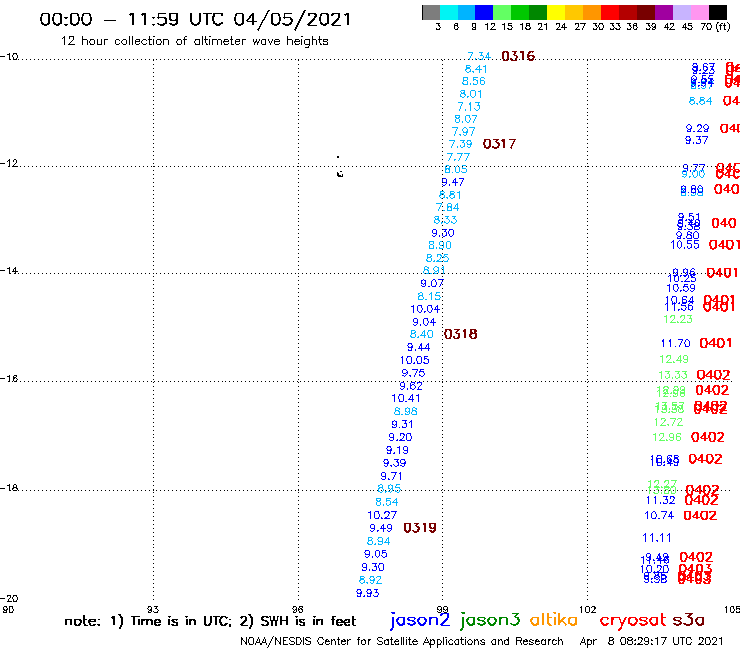Click wave height value "8.92"

tap(370, 580)
